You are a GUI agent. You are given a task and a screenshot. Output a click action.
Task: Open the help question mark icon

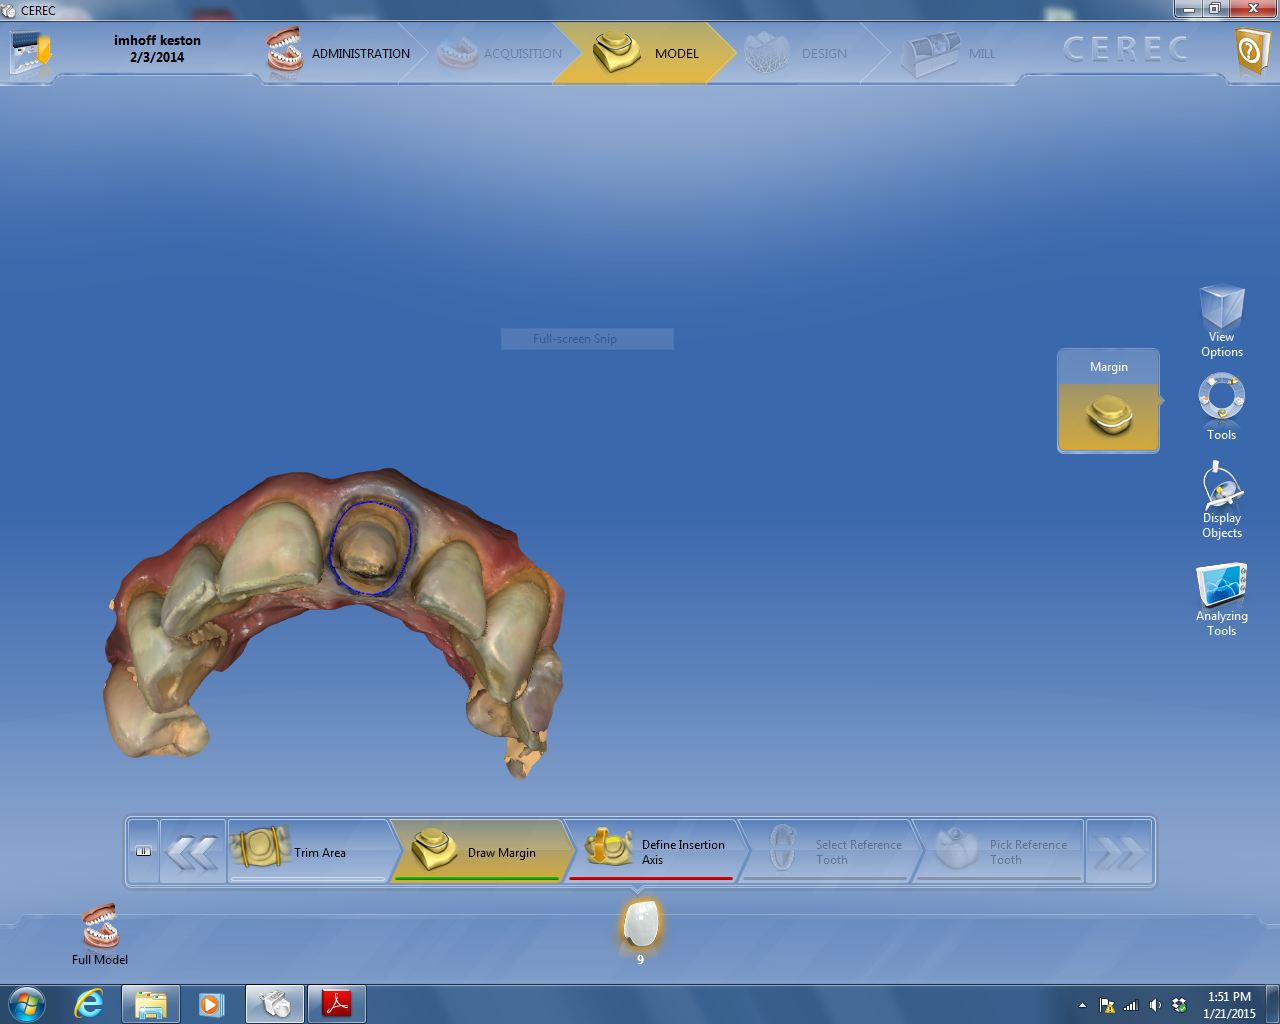1251,50
